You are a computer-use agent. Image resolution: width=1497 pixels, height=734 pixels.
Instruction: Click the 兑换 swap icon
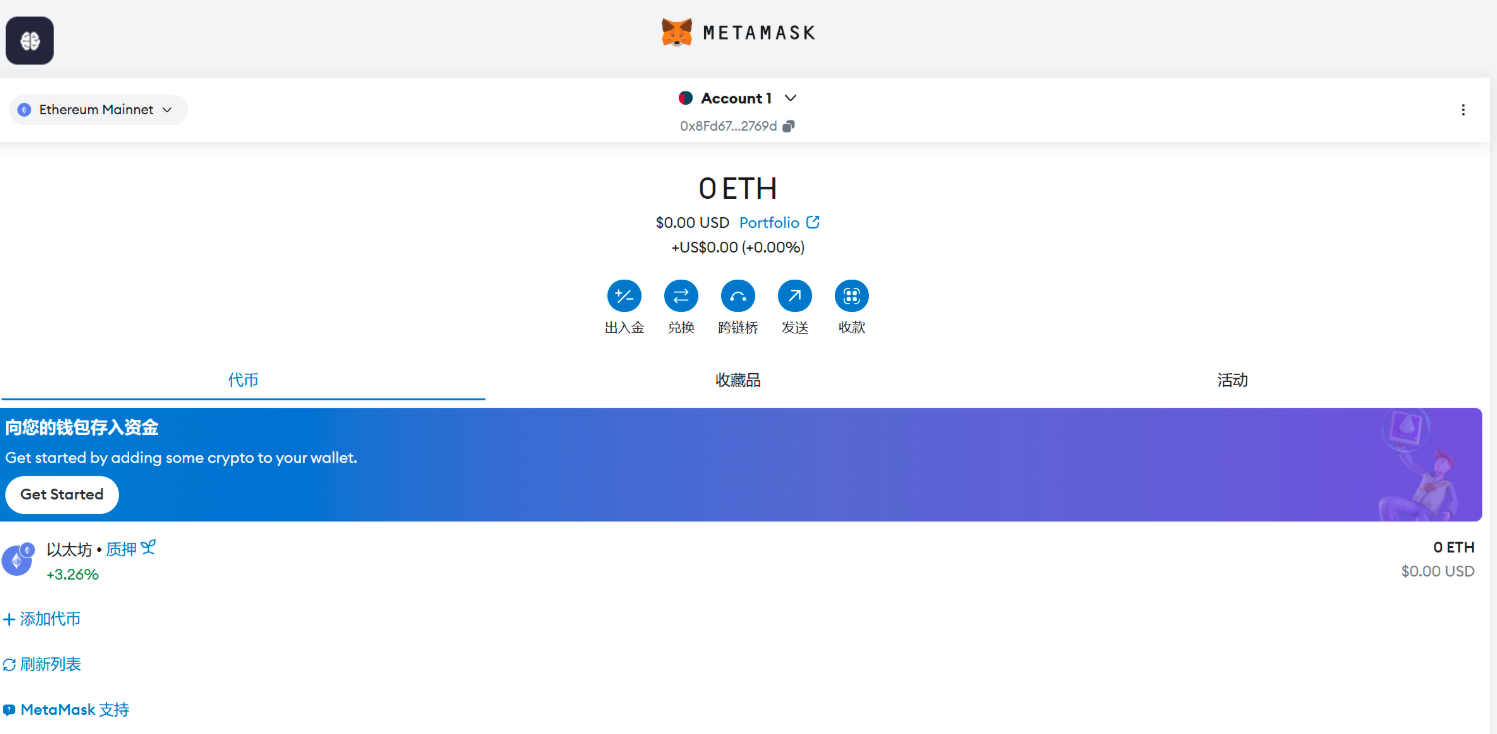click(681, 296)
